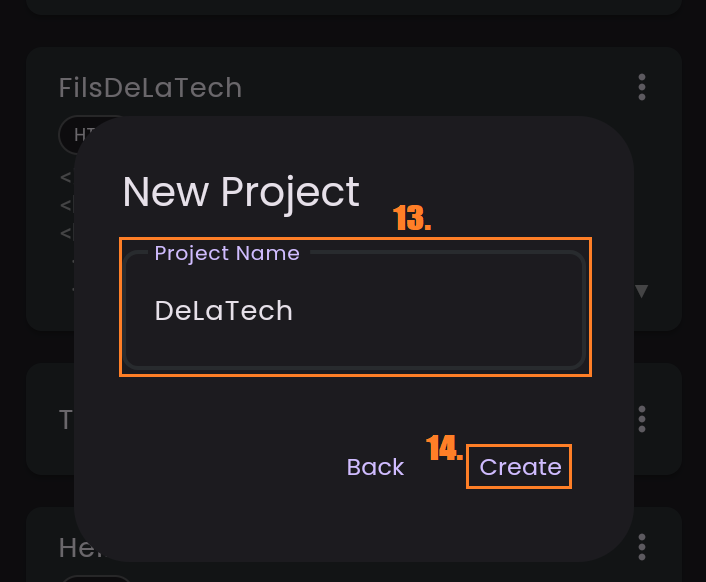The width and height of the screenshot is (706, 582).
Task: Open the FilsDeLaTech card three-dot menu
Action: point(642,87)
